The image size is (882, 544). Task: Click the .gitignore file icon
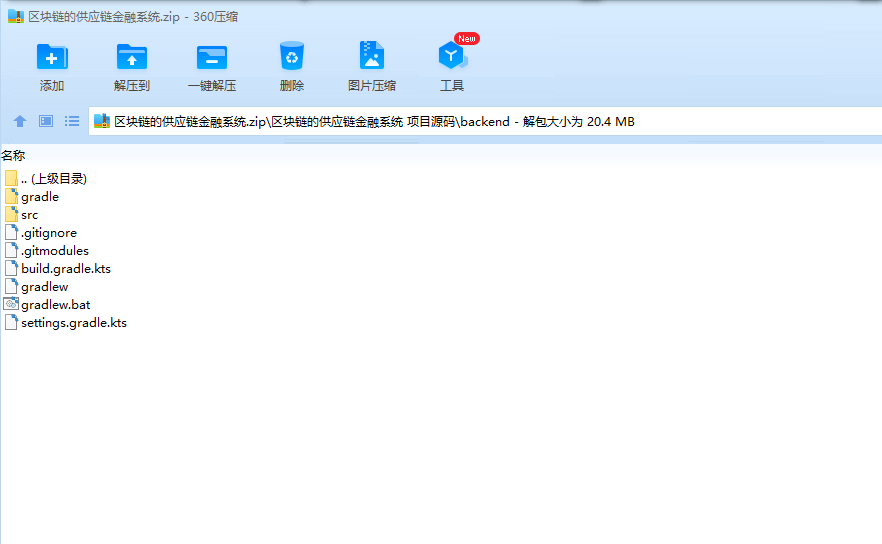tap(11, 232)
